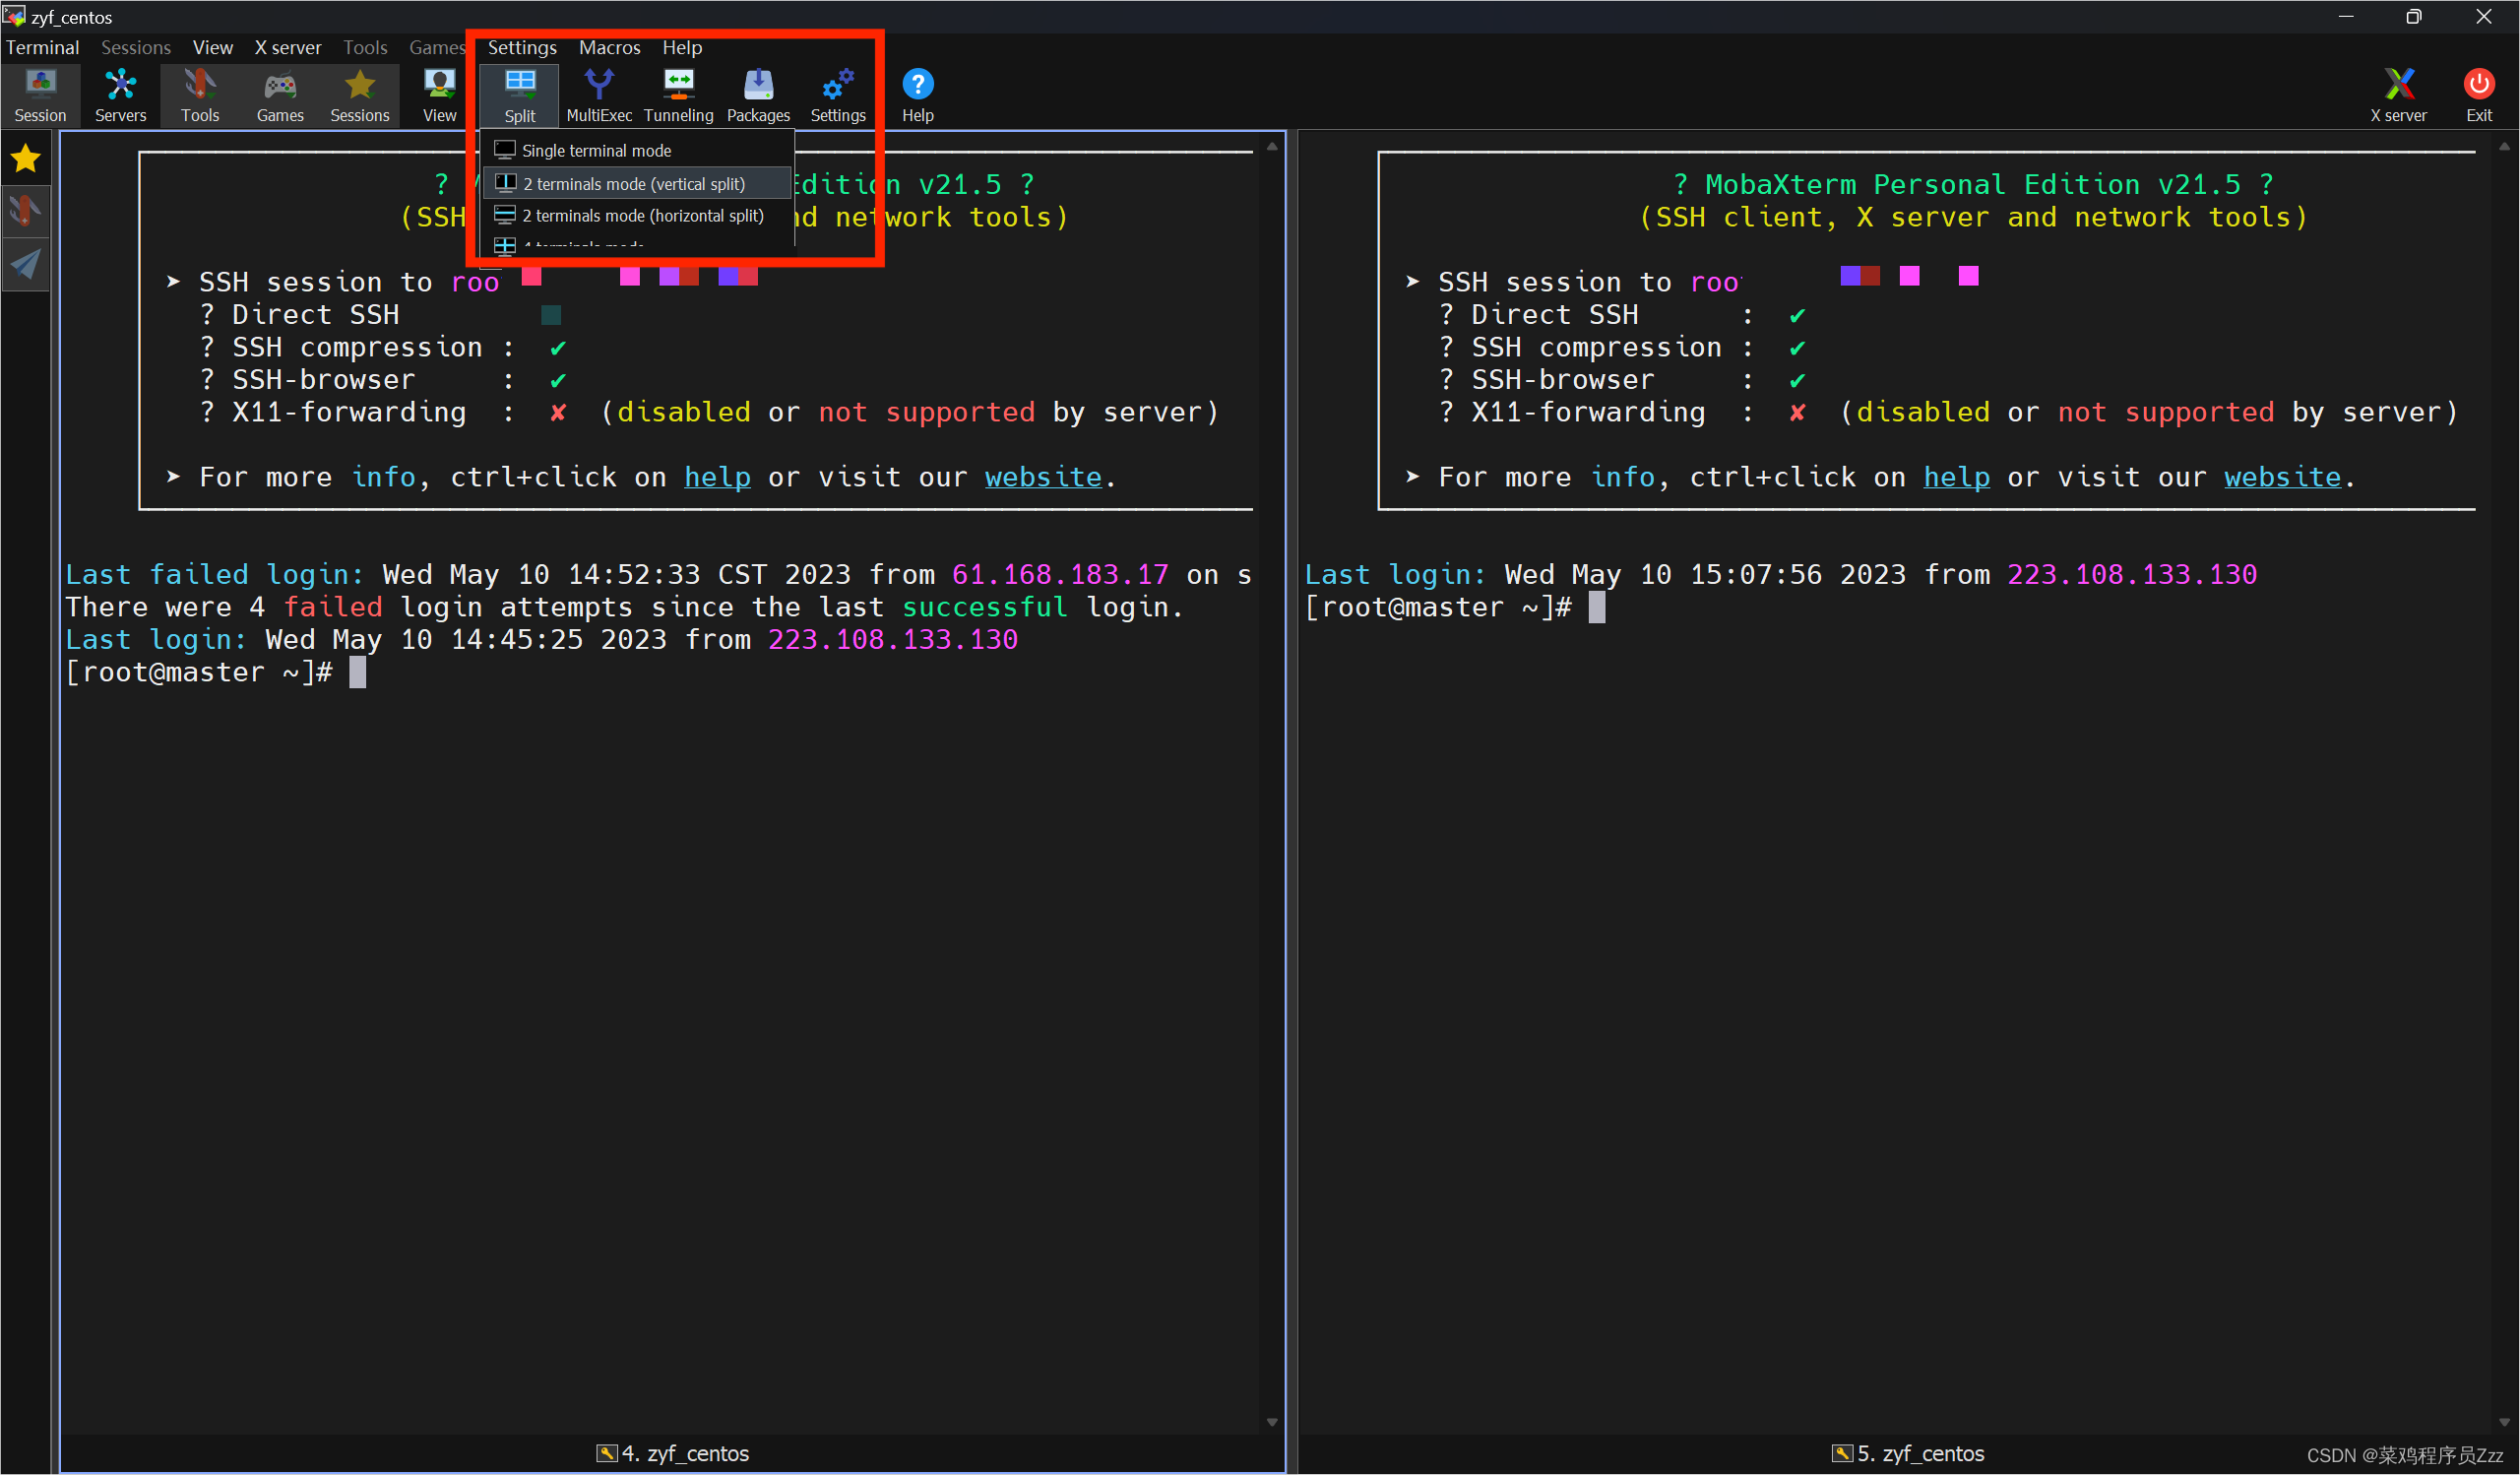The height and width of the screenshot is (1475, 2520).
Task: Choose 2 terminals mode horizontal split
Action: [x=642, y=216]
